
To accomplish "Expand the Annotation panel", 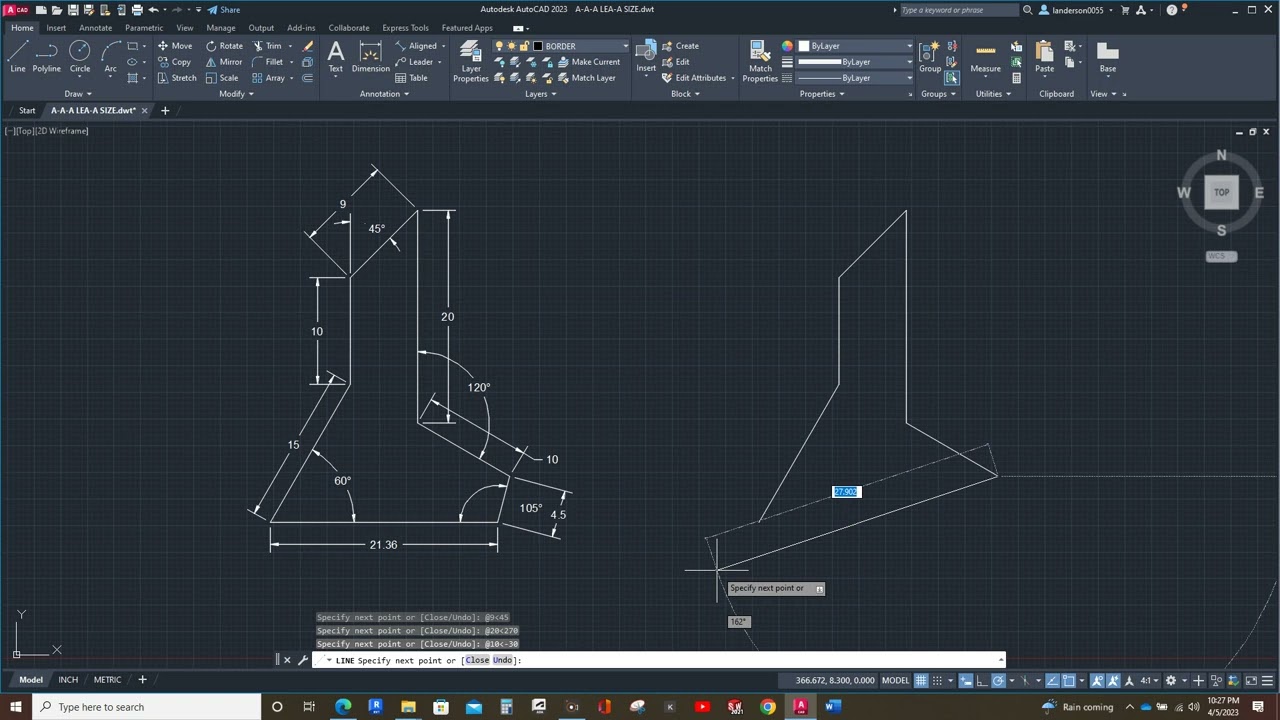I will 384,94.
